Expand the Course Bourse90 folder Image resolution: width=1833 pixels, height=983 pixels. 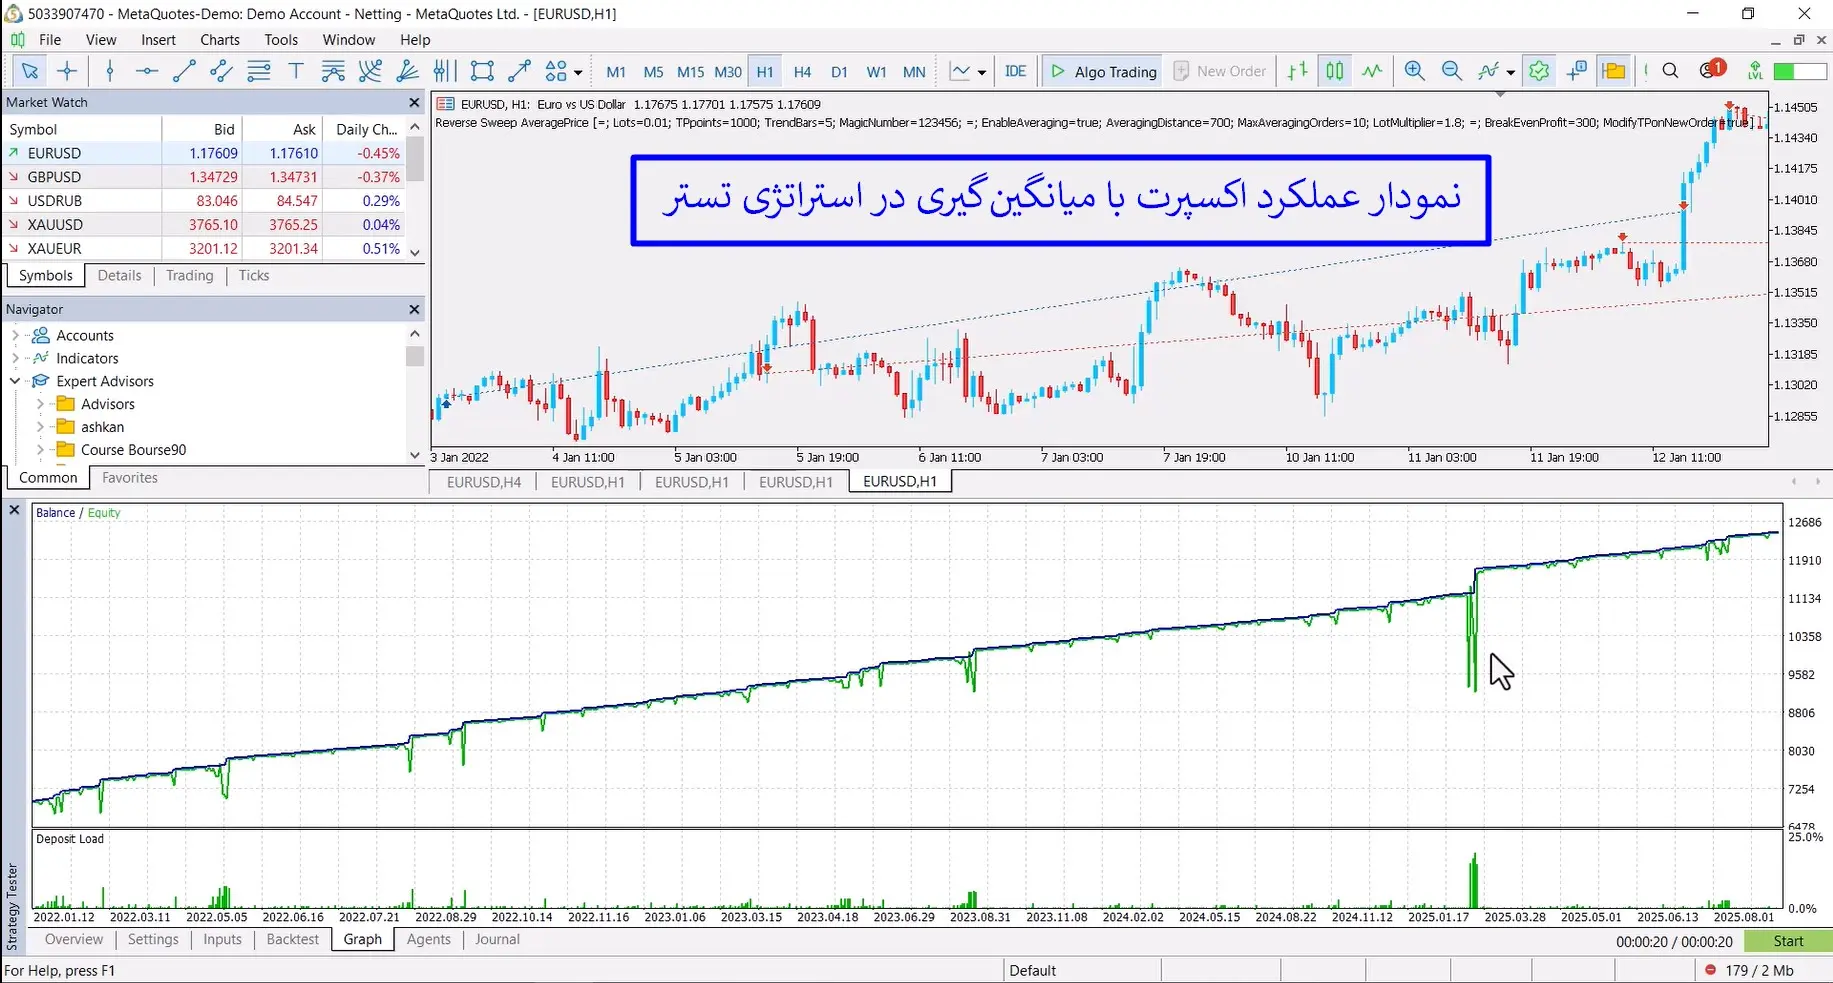(38, 450)
